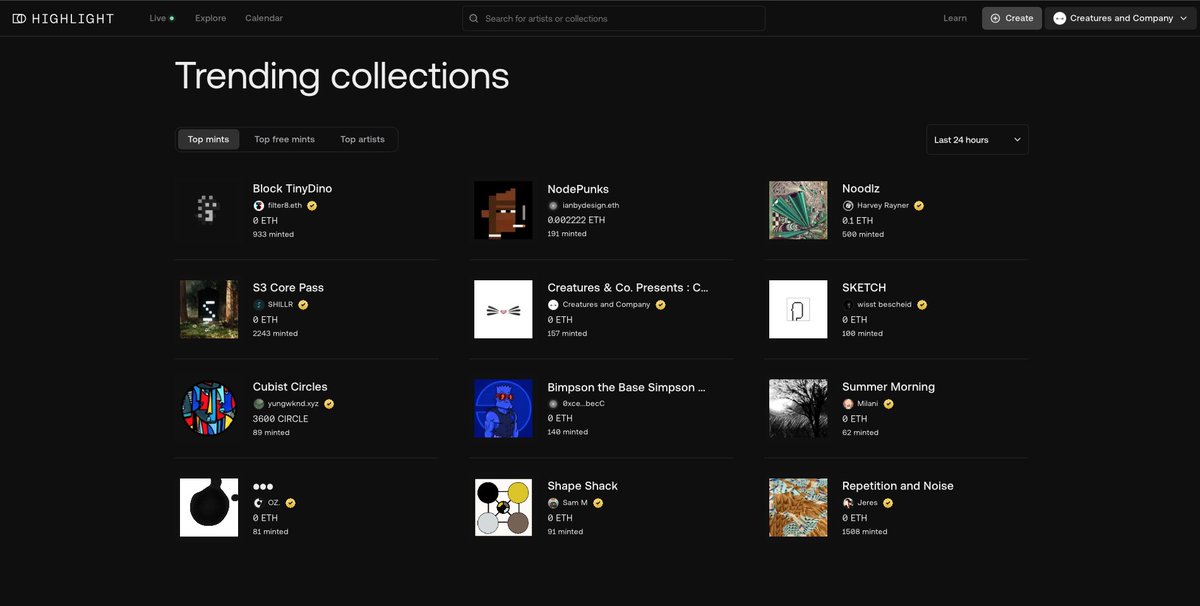Screen dimensions: 1200x606
Task: Open the Bimpson the Base Simpson title
Action: click(x=627, y=387)
